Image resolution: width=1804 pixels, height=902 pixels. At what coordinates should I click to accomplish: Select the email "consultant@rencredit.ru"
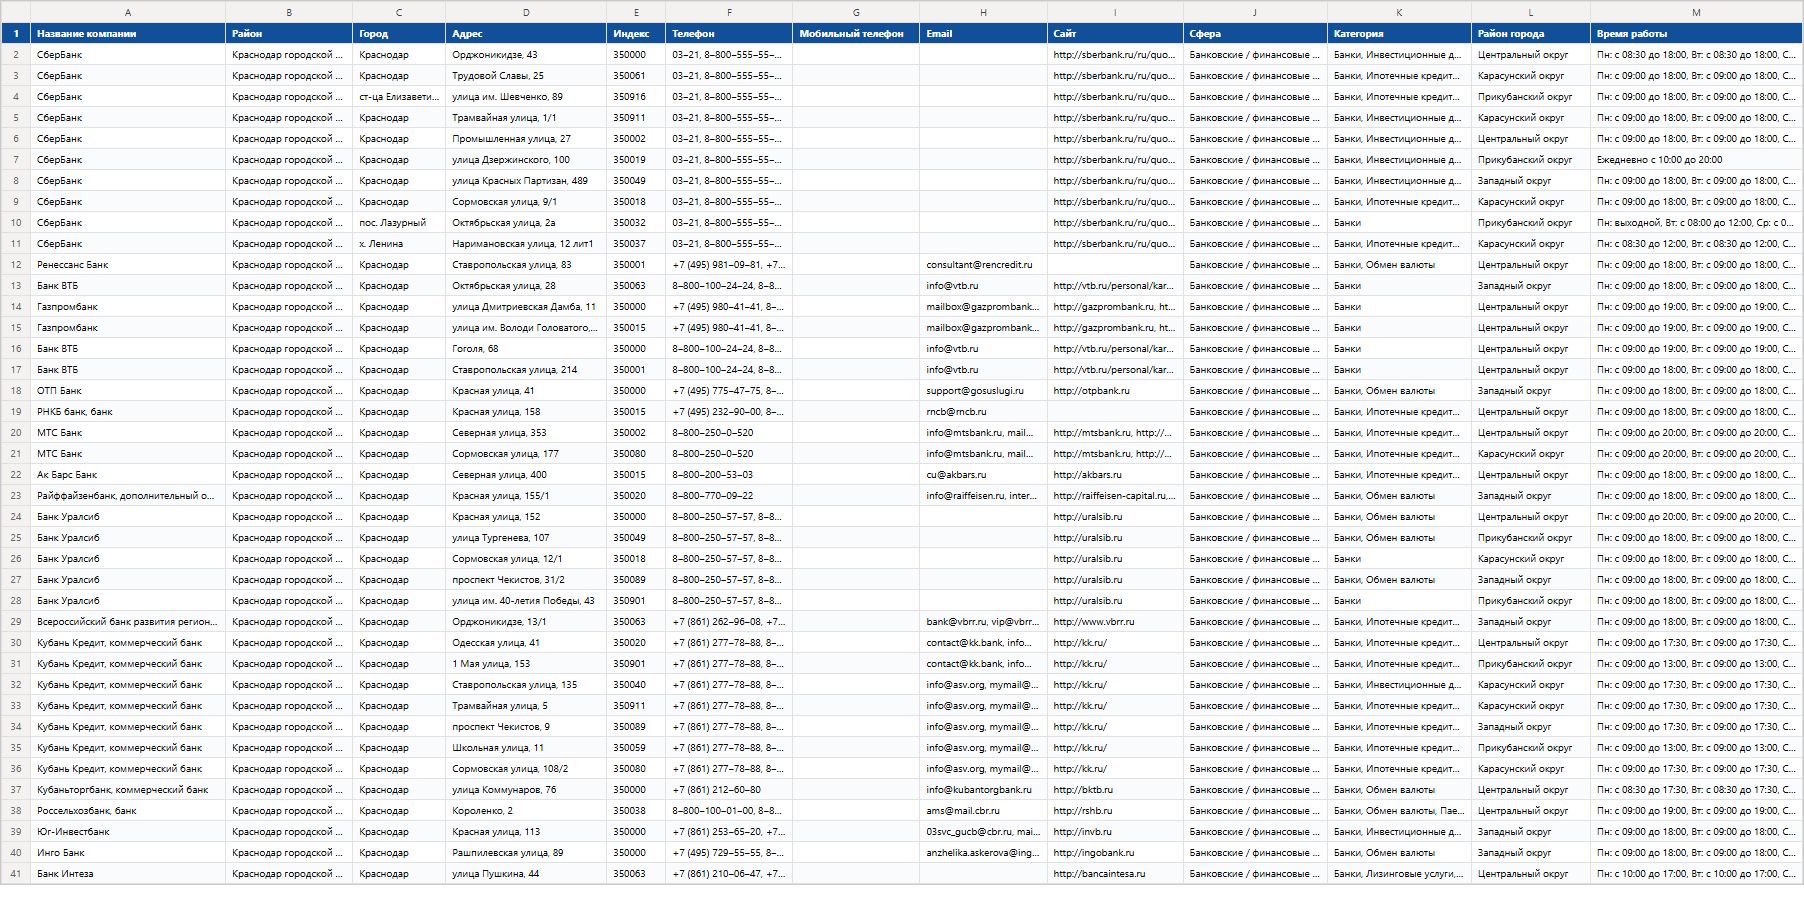[x=983, y=265]
